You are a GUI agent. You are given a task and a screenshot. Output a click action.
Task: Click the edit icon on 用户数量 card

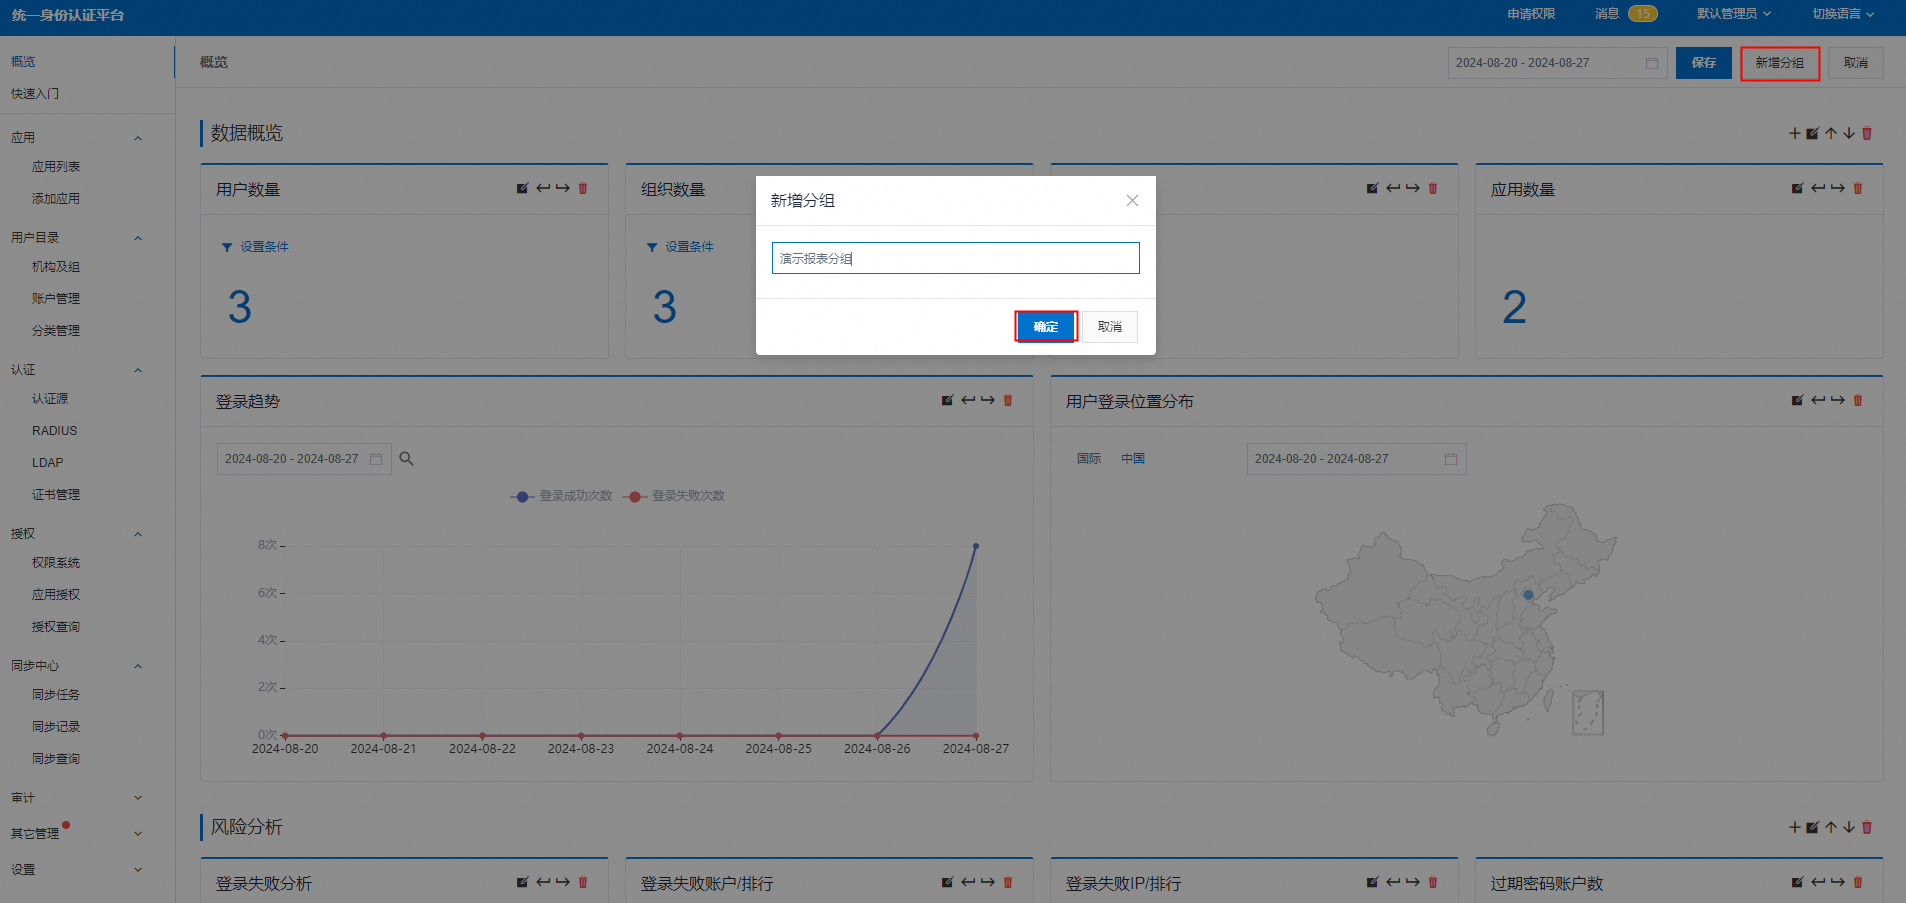pos(522,188)
